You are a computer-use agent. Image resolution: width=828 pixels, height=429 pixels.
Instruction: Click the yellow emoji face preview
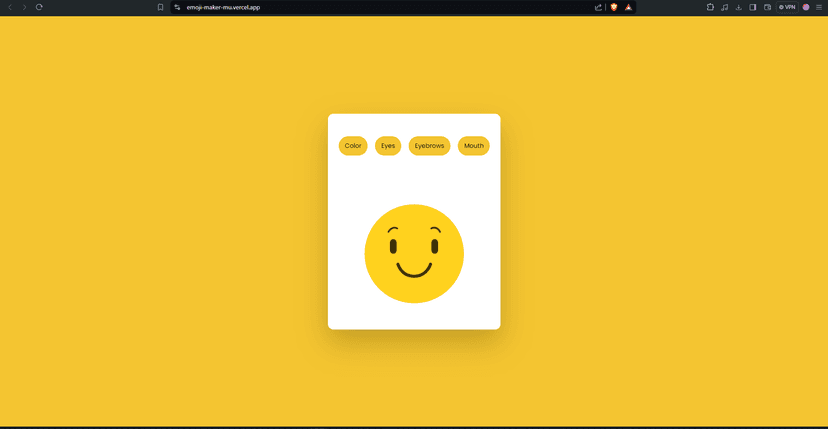pos(414,254)
